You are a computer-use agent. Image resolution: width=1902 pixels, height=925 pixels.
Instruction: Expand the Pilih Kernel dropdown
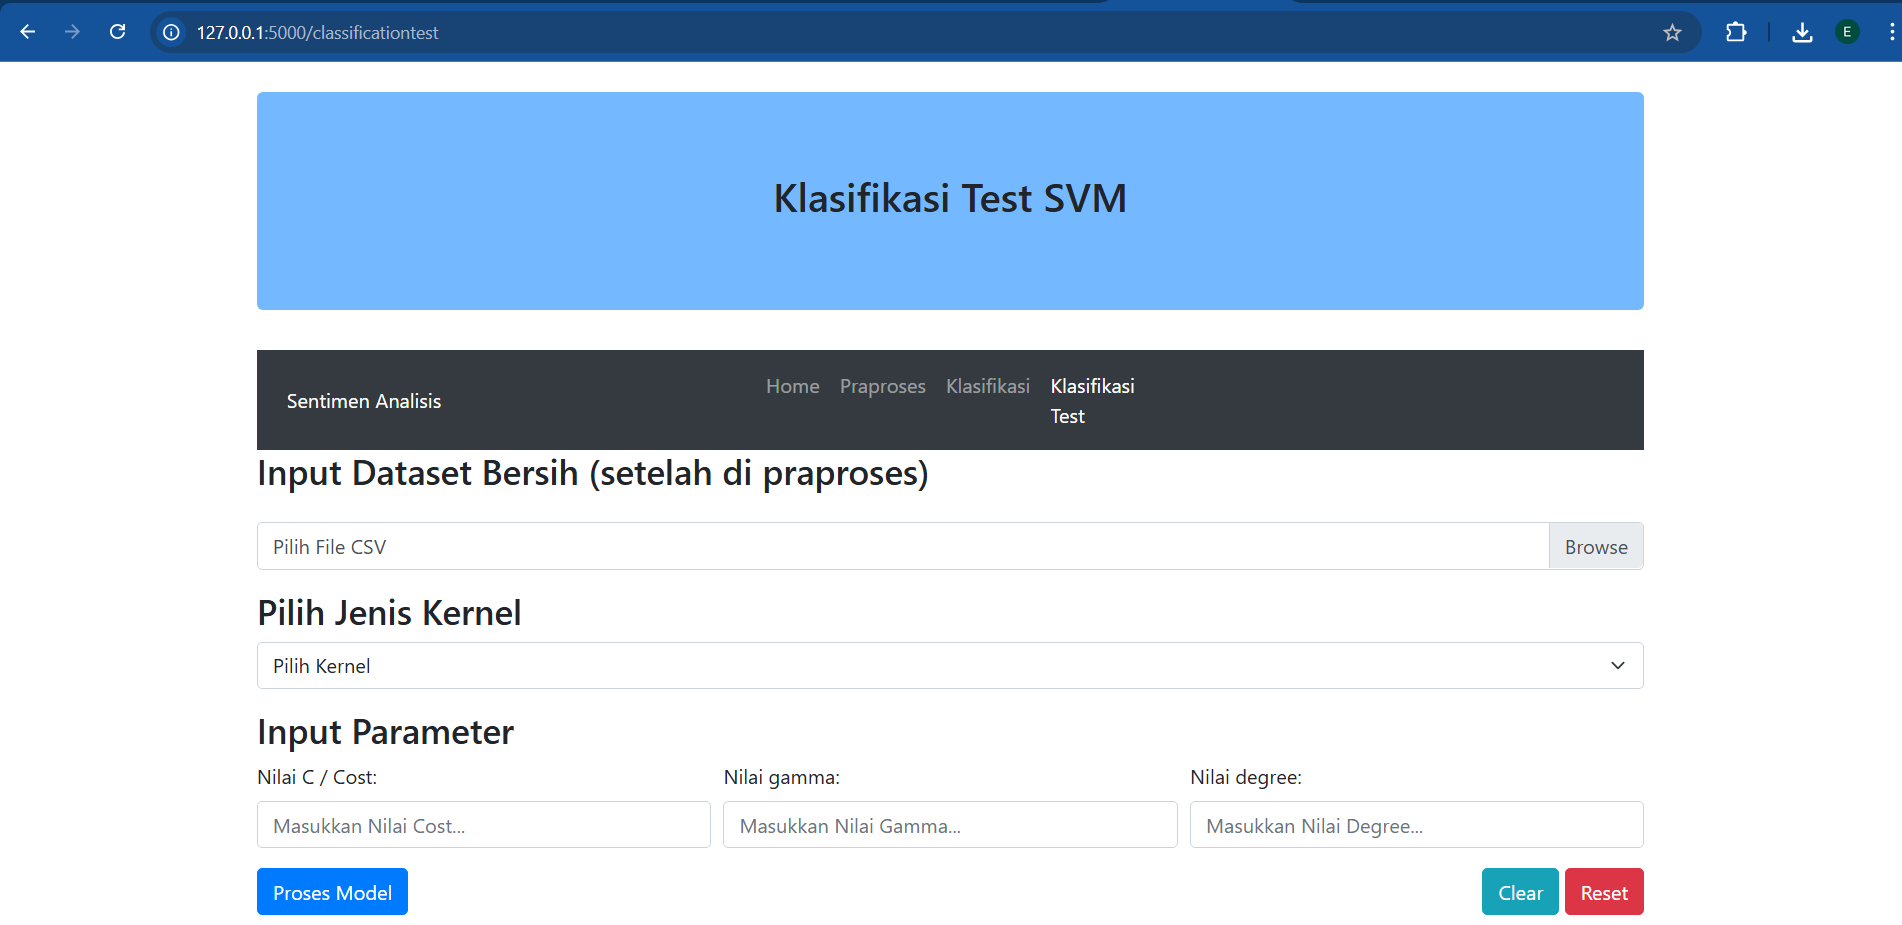click(949, 666)
